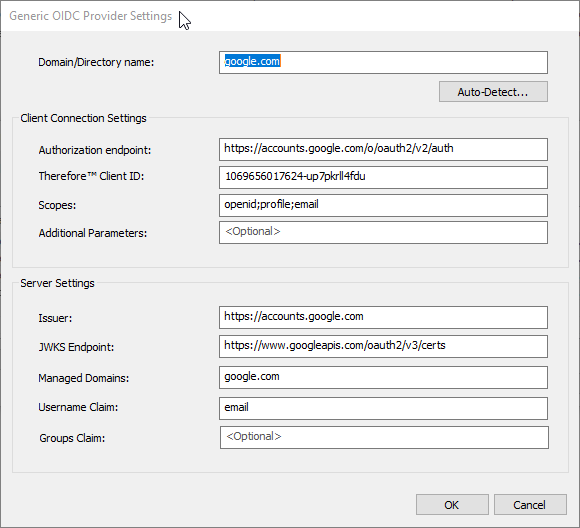
Task: Click the Issuer URL field
Action: tap(383, 317)
